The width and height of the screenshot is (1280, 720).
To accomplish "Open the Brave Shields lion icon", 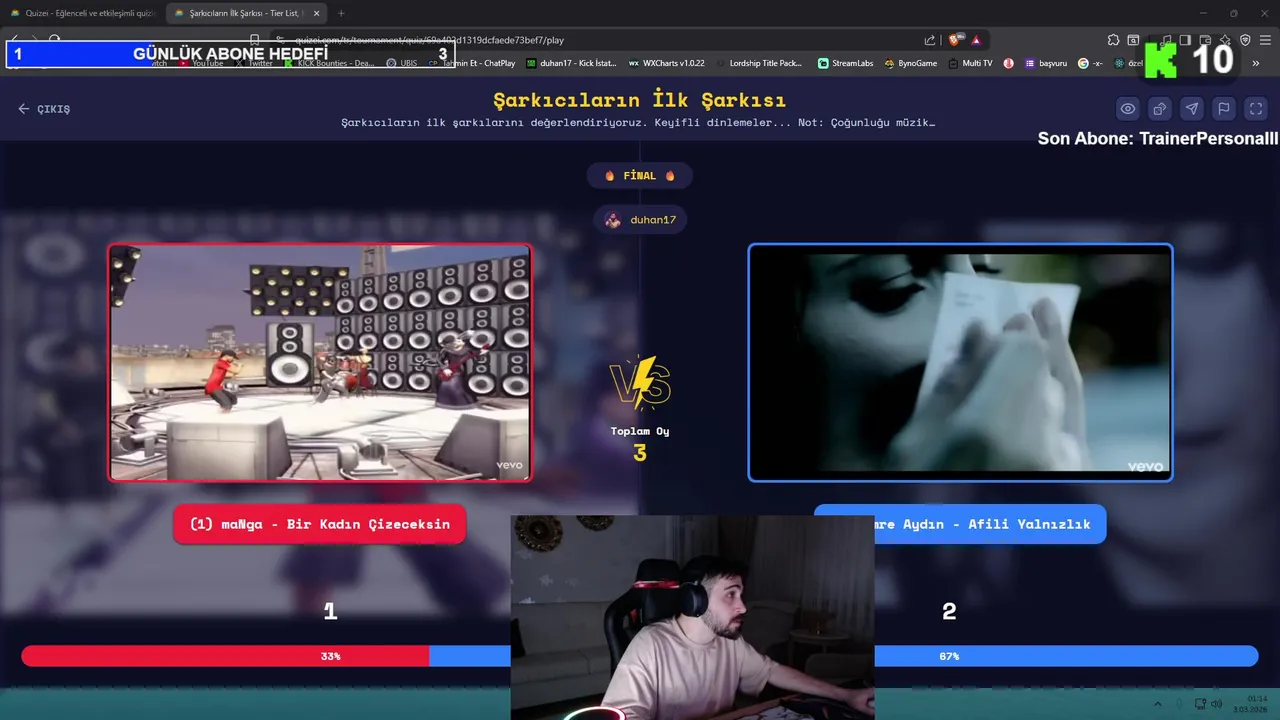I will click(954, 40).
